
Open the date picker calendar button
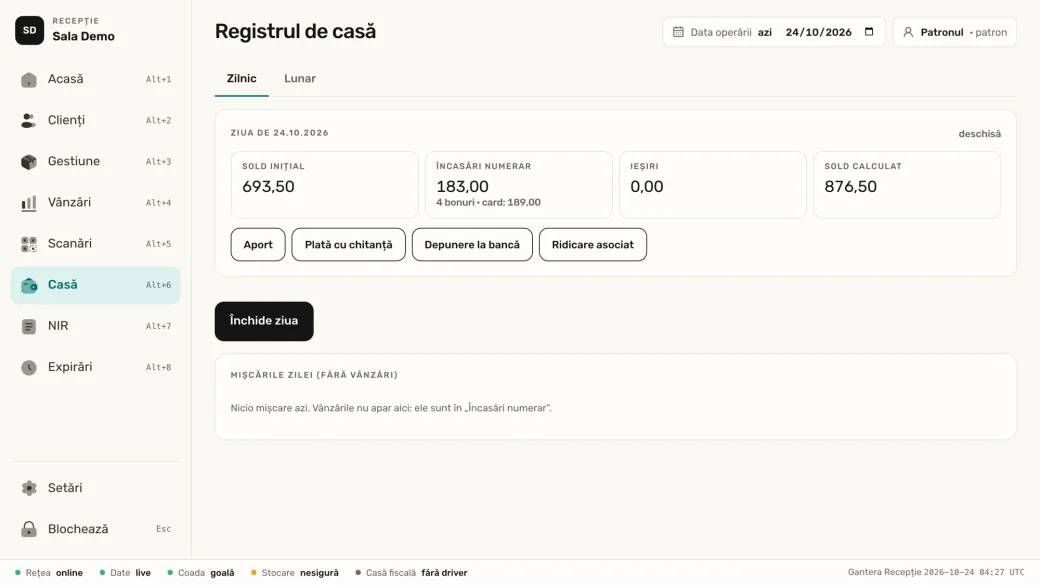869,32
